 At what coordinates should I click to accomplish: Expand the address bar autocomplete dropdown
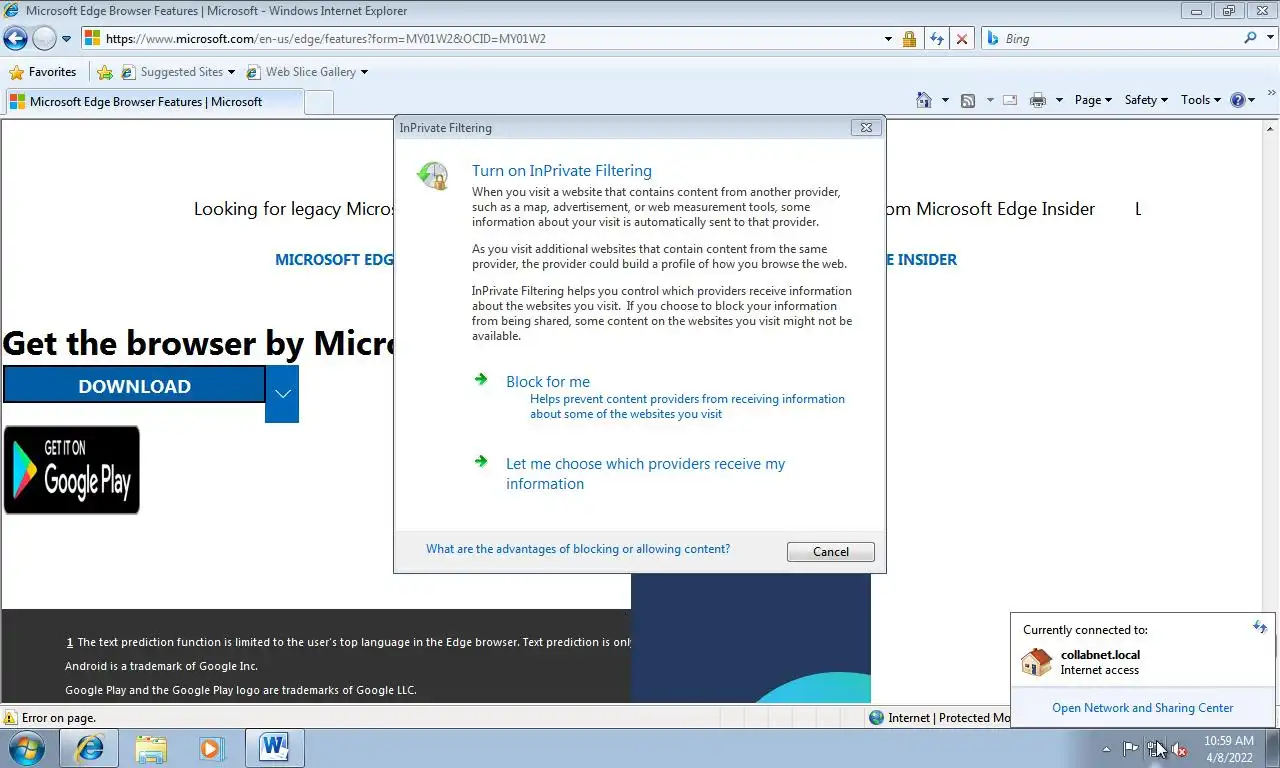click(x=888, y=39)
